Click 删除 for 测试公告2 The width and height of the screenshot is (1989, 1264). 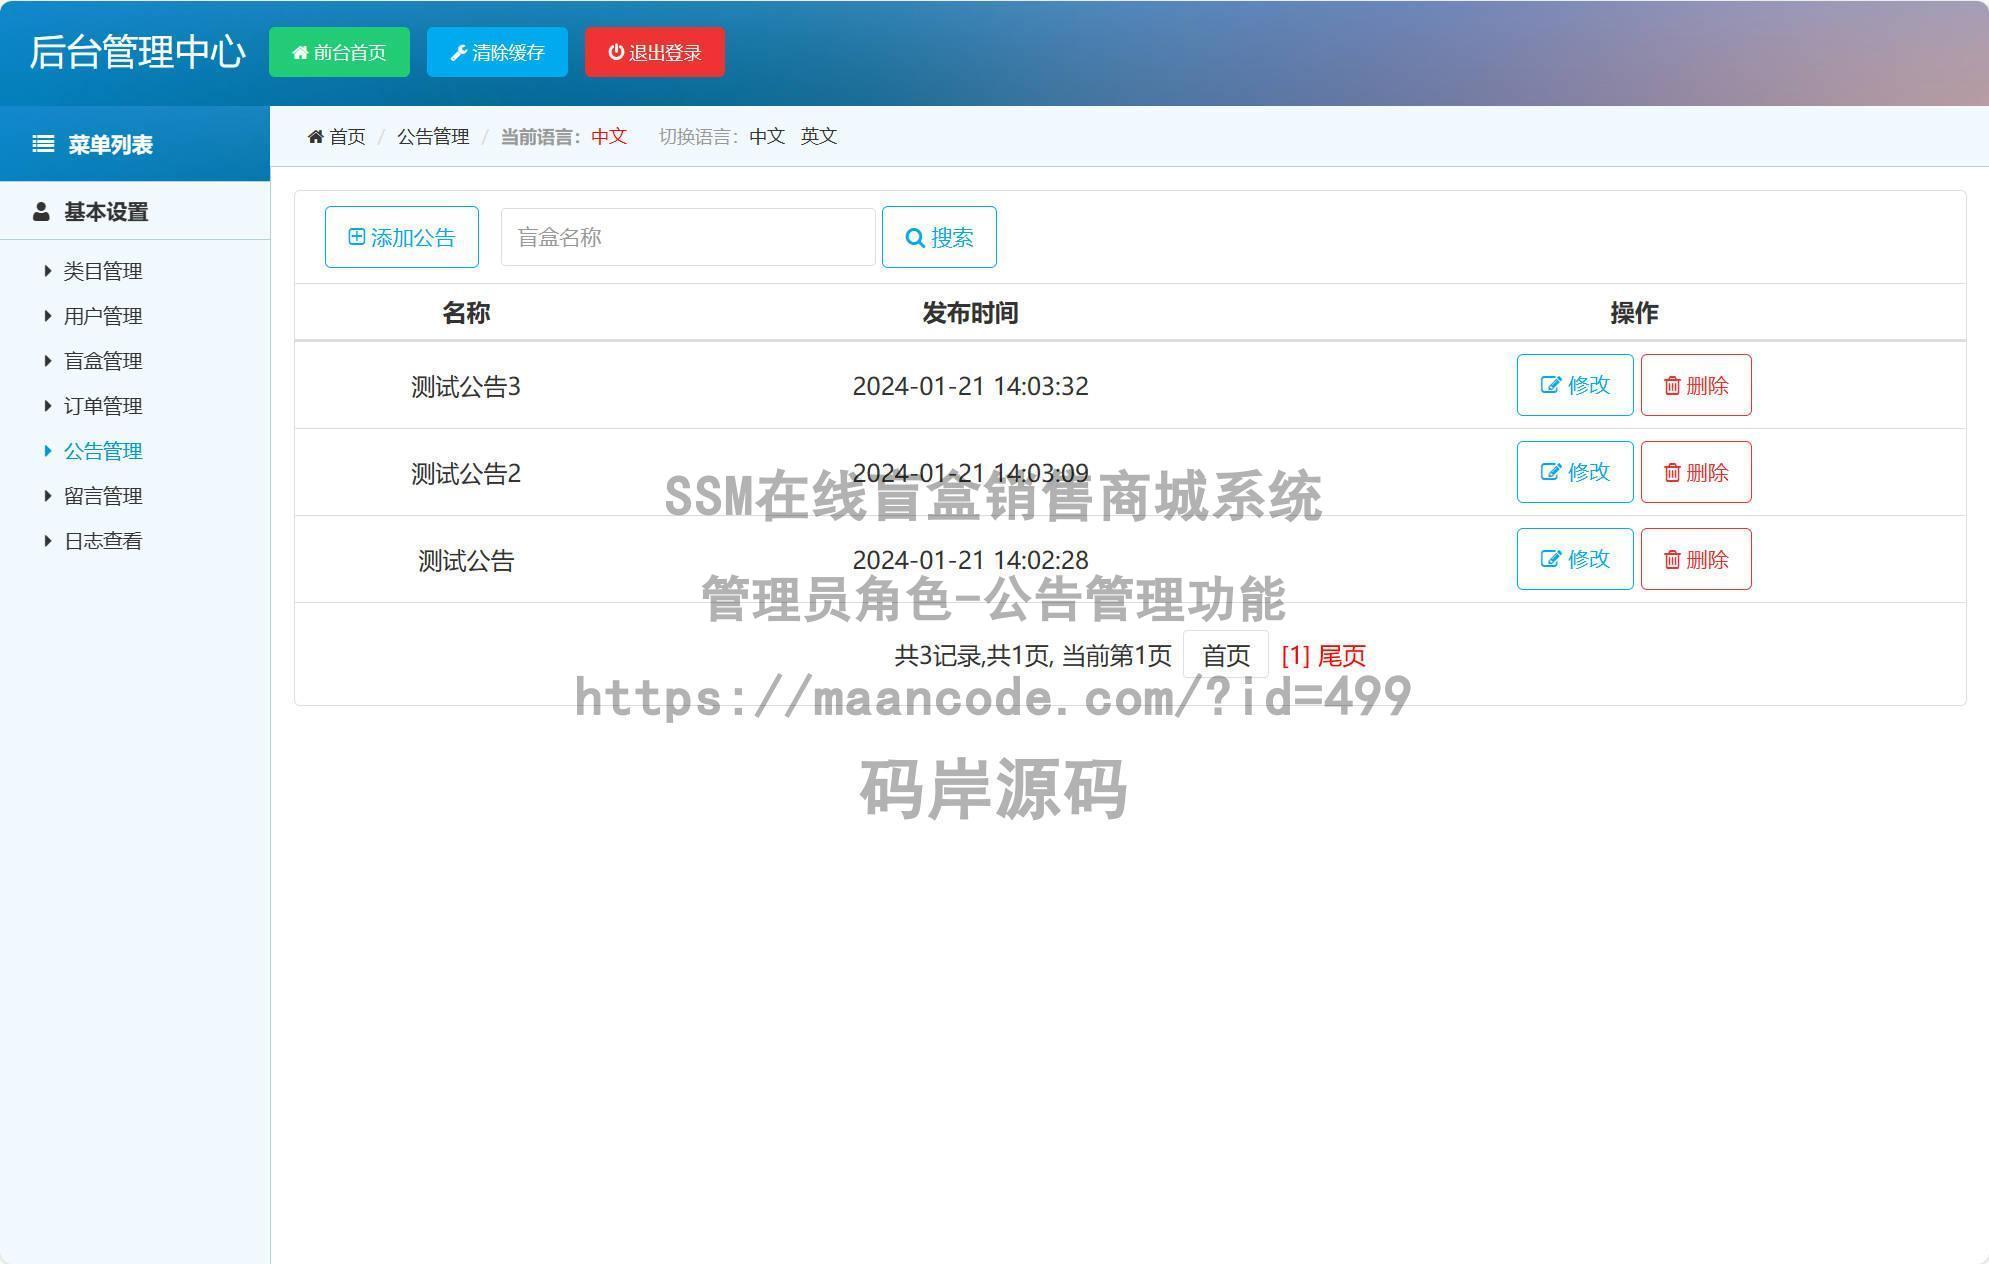pos(1696,472)
